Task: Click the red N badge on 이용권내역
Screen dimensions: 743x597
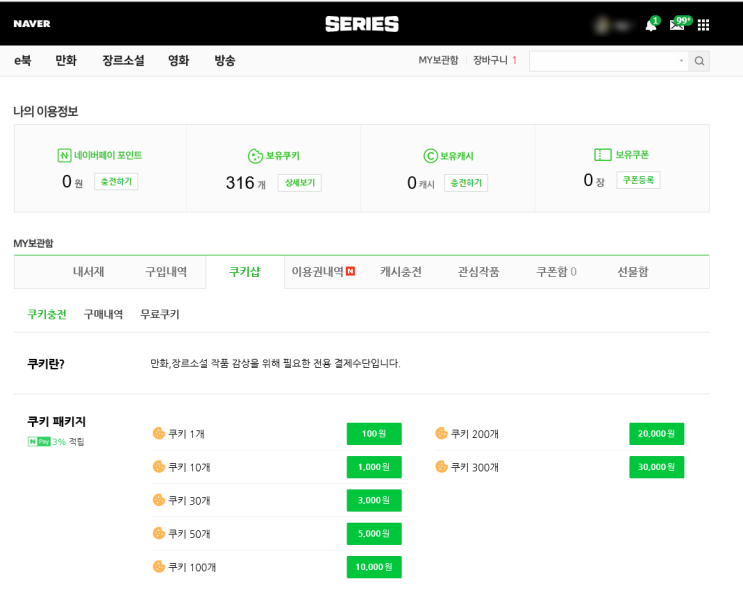Action: click(x=351, y=271)
